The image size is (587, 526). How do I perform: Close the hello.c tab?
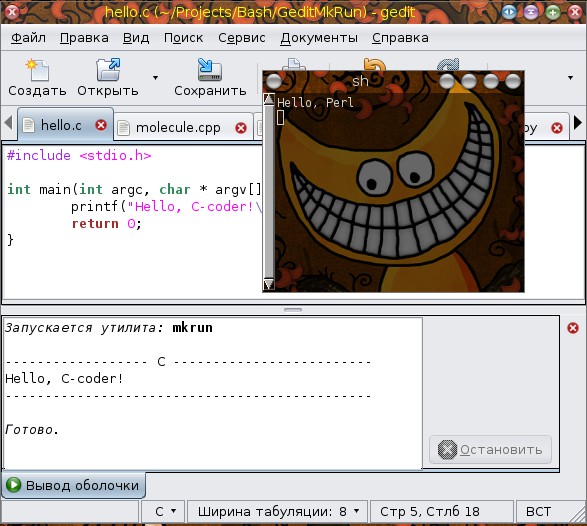click(101, 125)
